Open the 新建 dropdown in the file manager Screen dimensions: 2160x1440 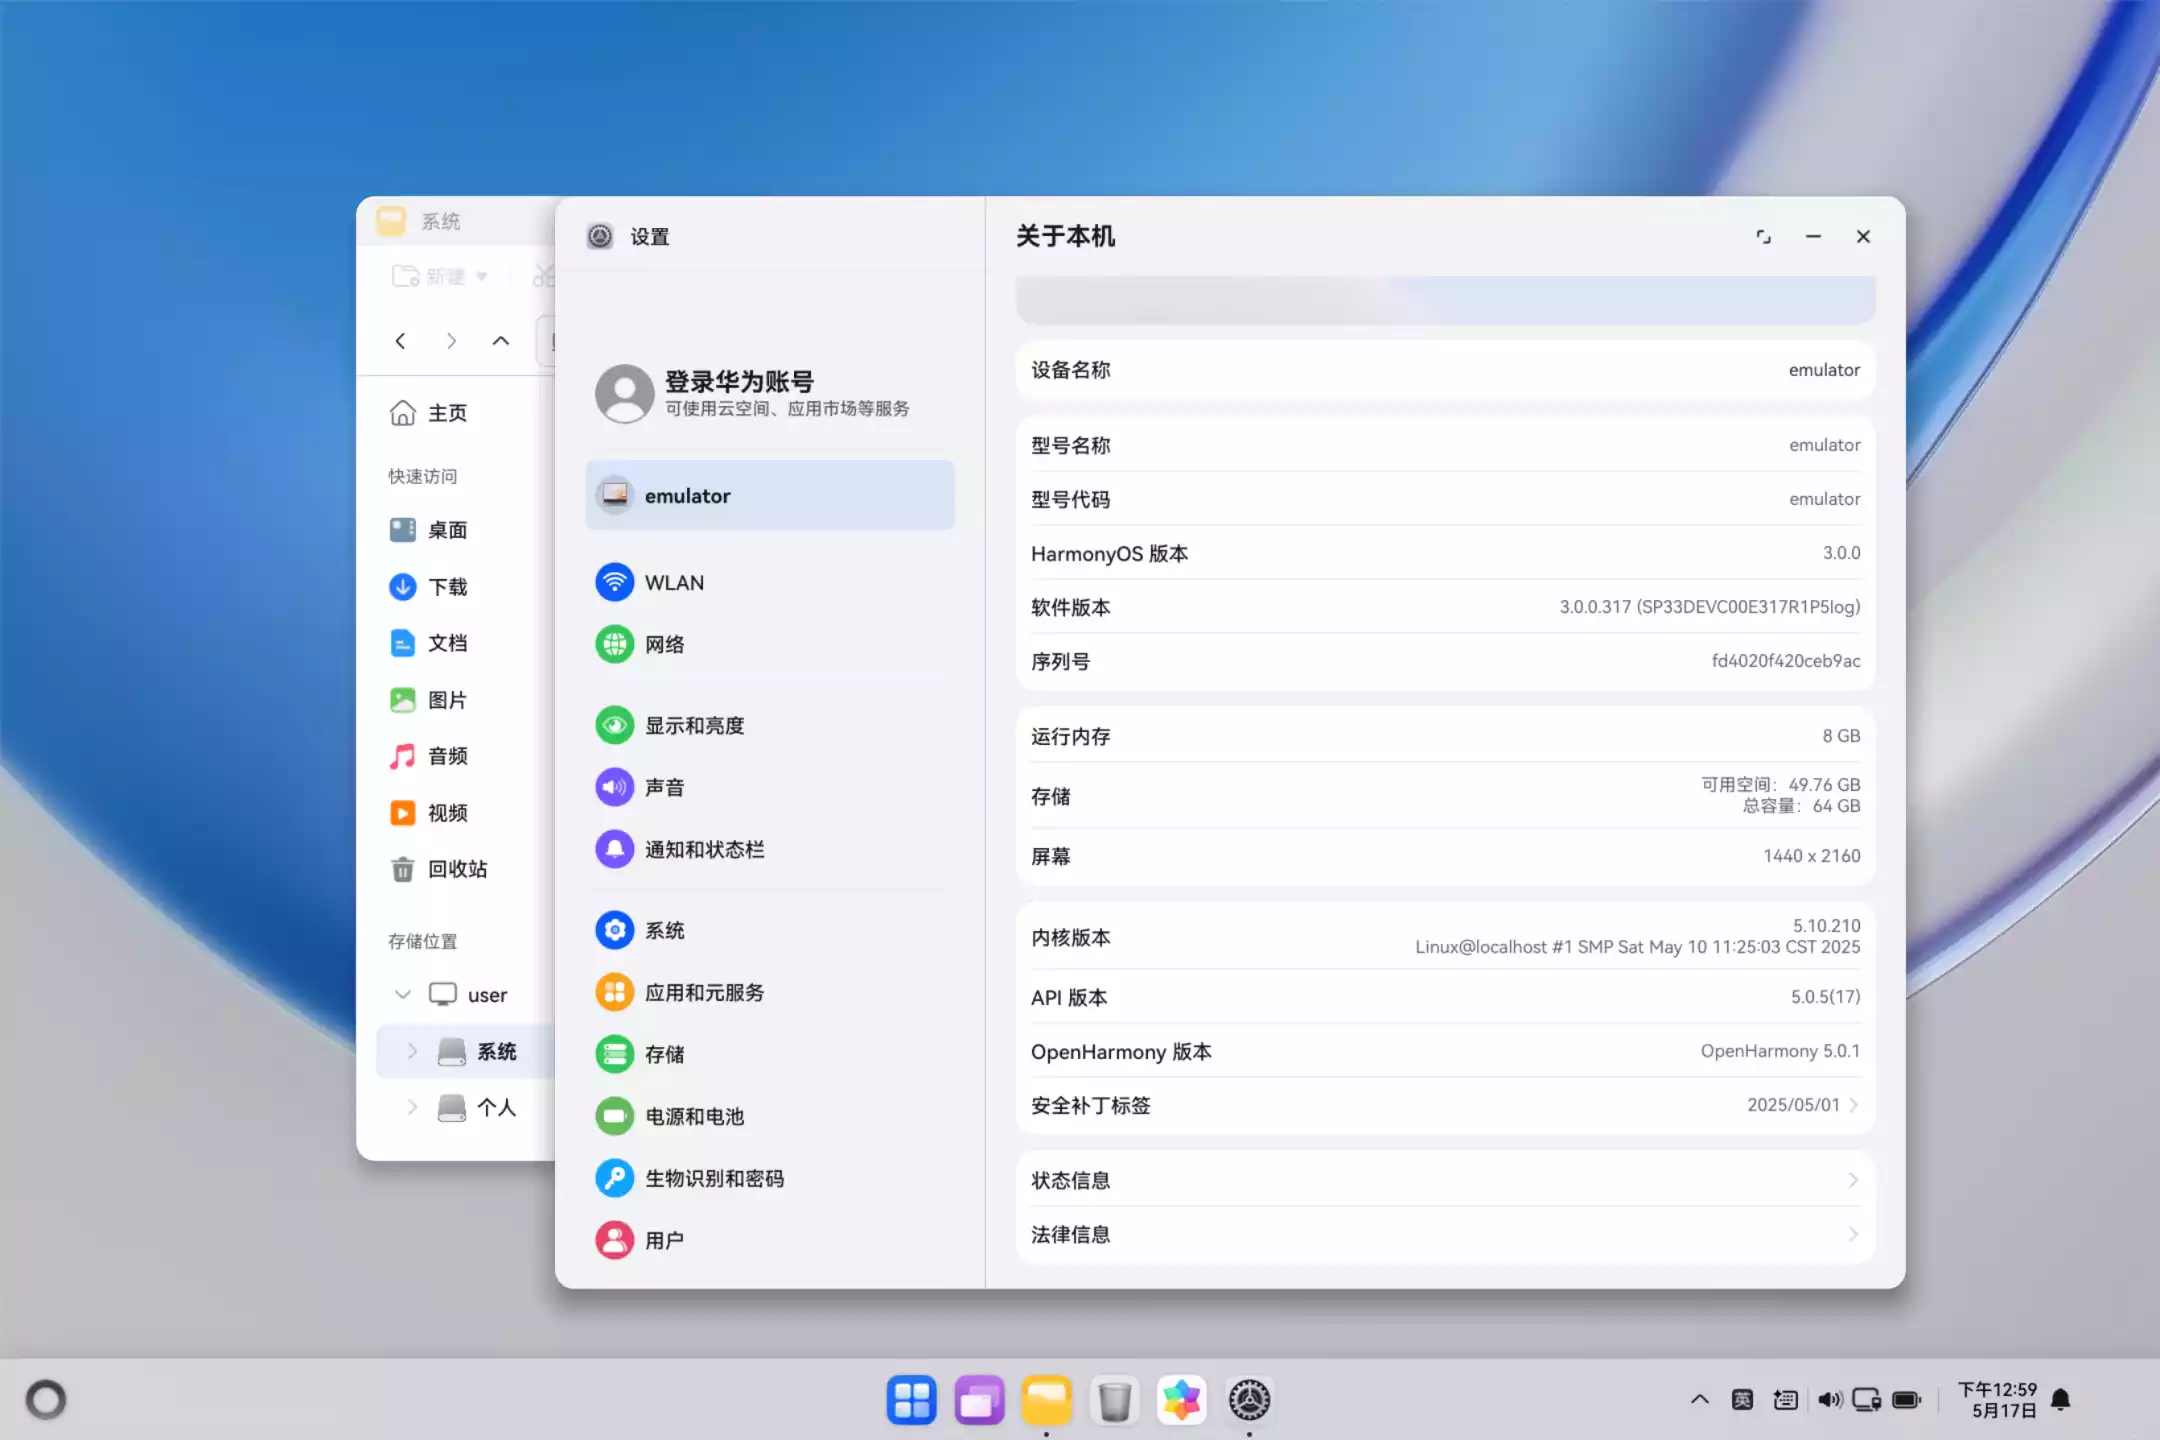click(x=440, y=276)
